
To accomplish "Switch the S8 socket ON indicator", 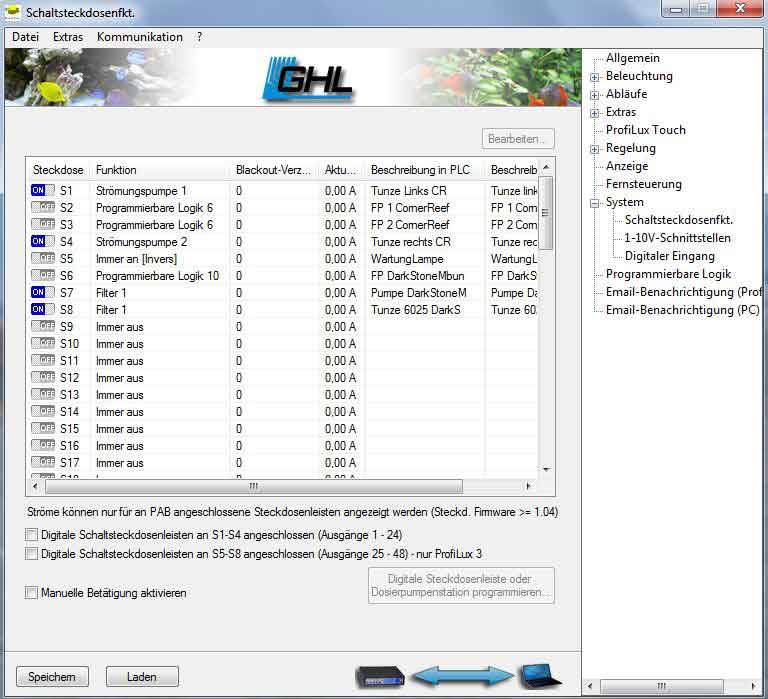I will pos(43,309).
